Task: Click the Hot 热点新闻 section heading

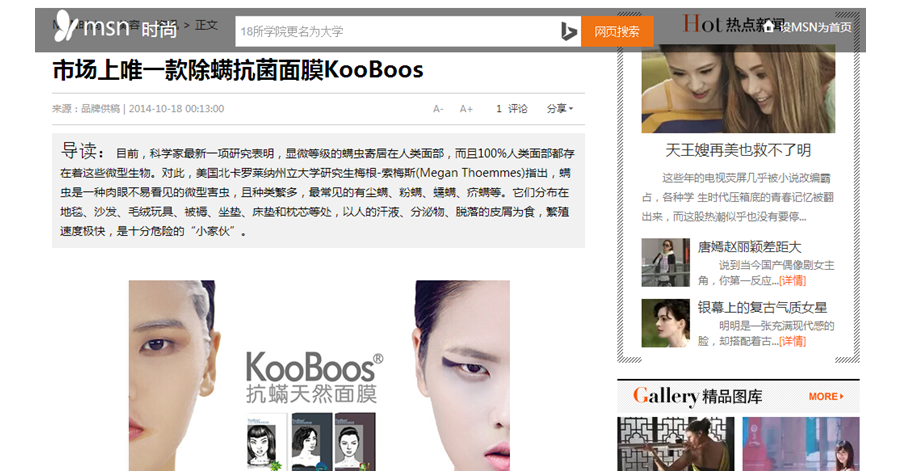Action: [x=734, y=24]
